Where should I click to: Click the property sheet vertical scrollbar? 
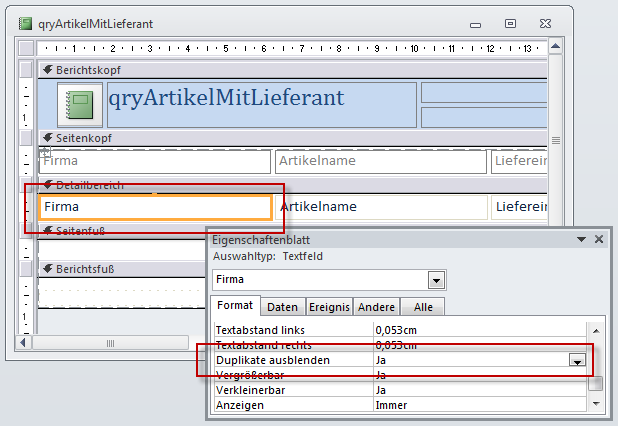click(x=596, y=367)
